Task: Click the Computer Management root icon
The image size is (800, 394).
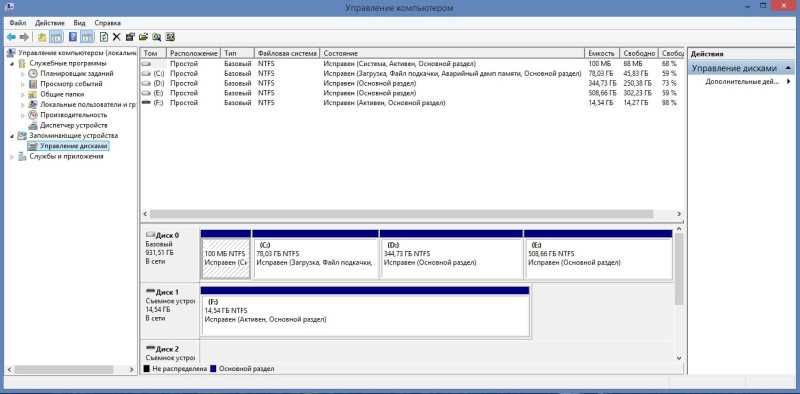Action: click(12, 53)
